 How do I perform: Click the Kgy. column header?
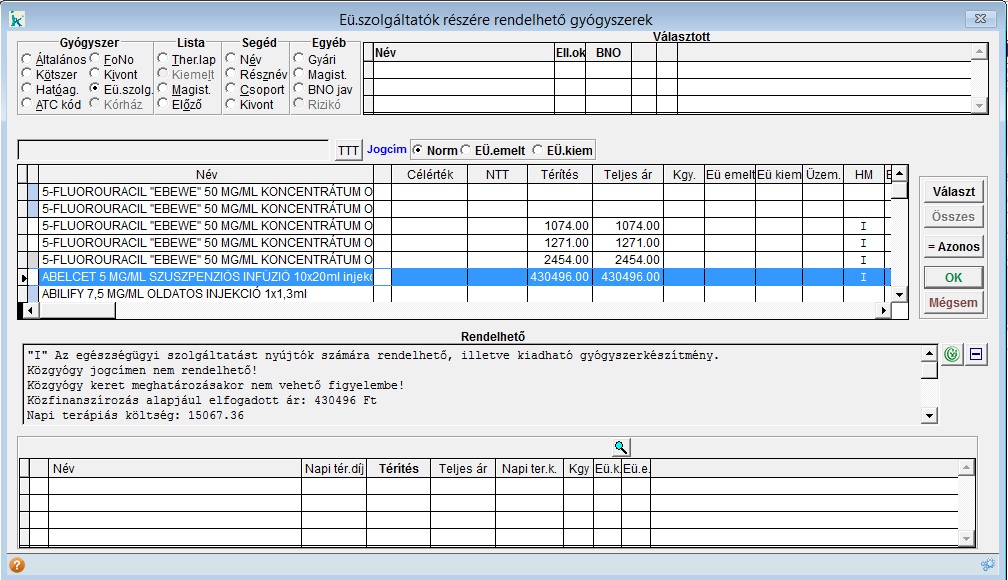click(684, 174)
